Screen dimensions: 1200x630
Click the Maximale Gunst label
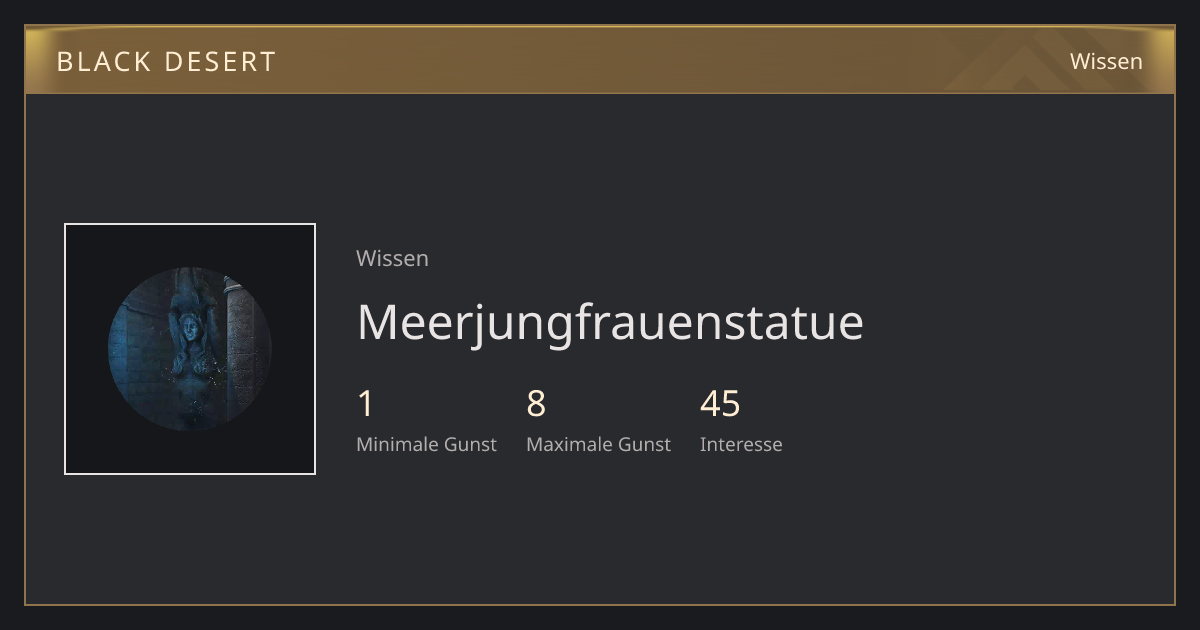tap(598, 444)
